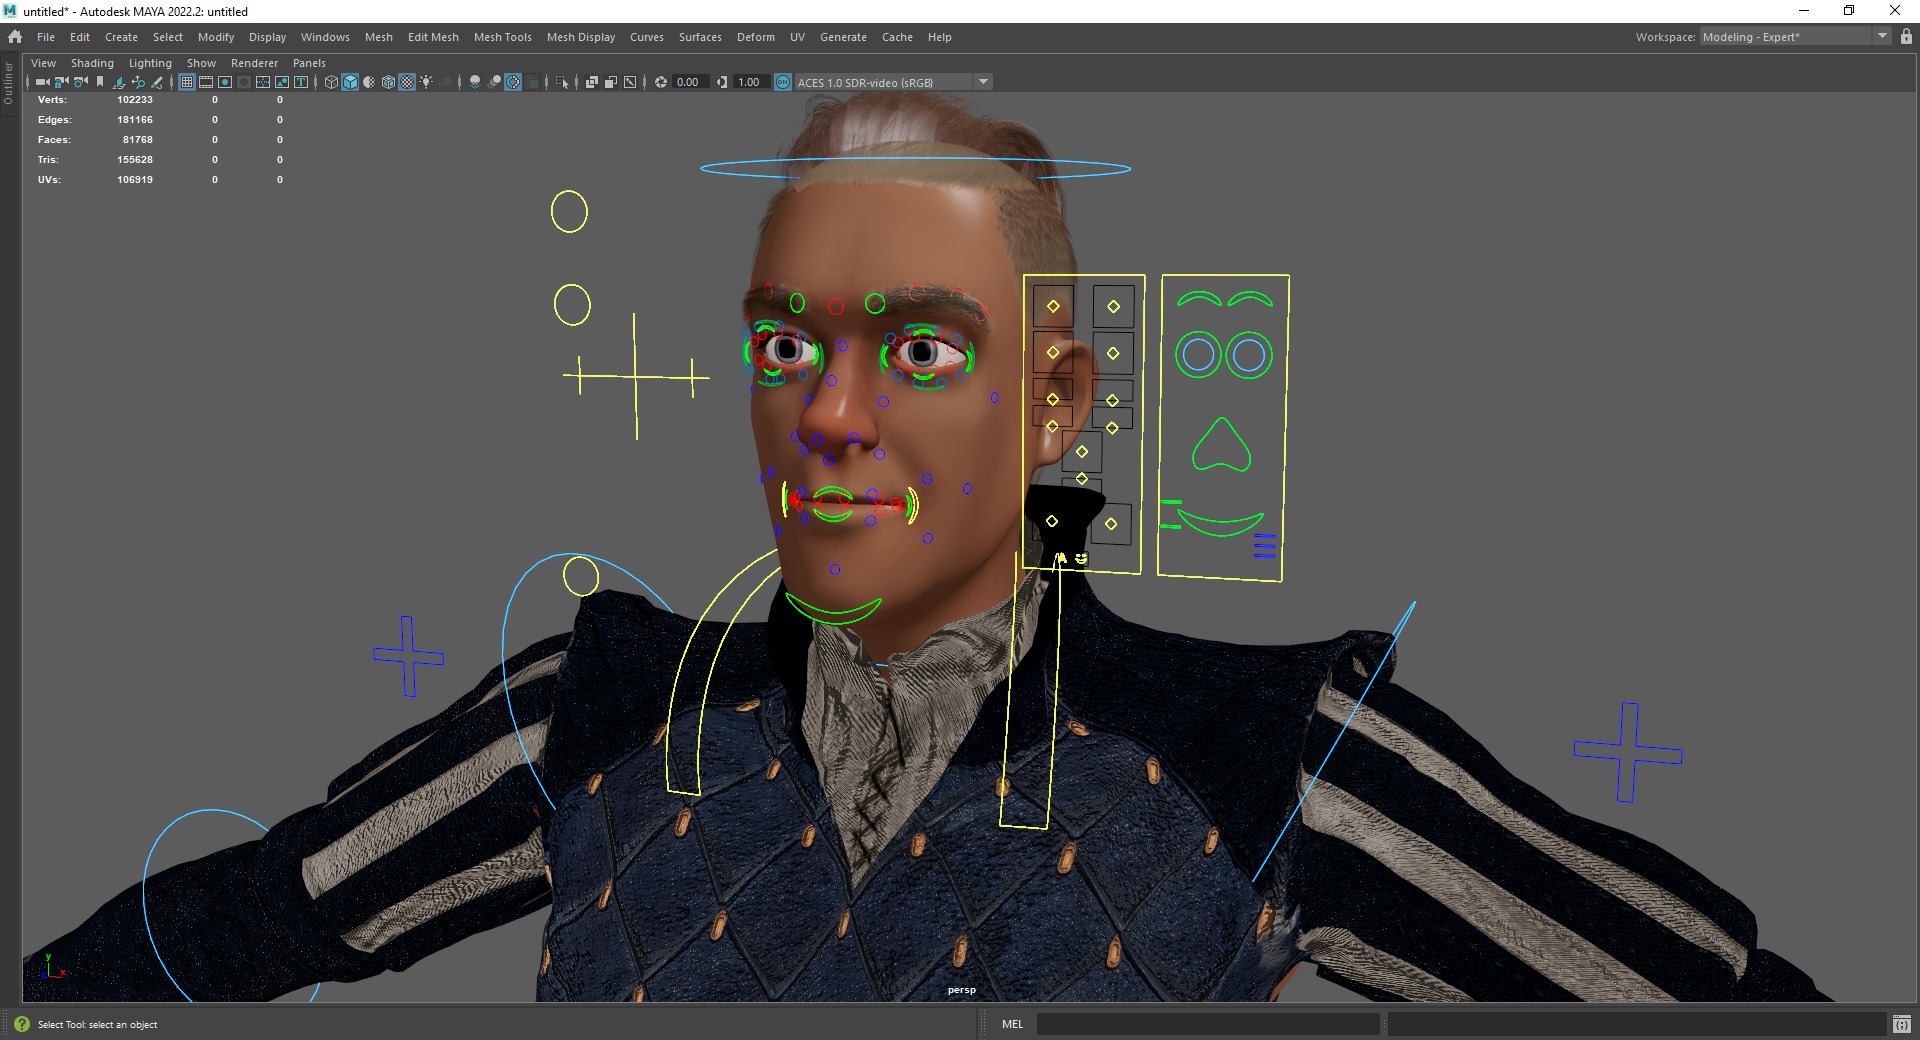The image size is (1920, 1040).
Task: Click the camera Bookmarks icon
Action: pos(100,82)
